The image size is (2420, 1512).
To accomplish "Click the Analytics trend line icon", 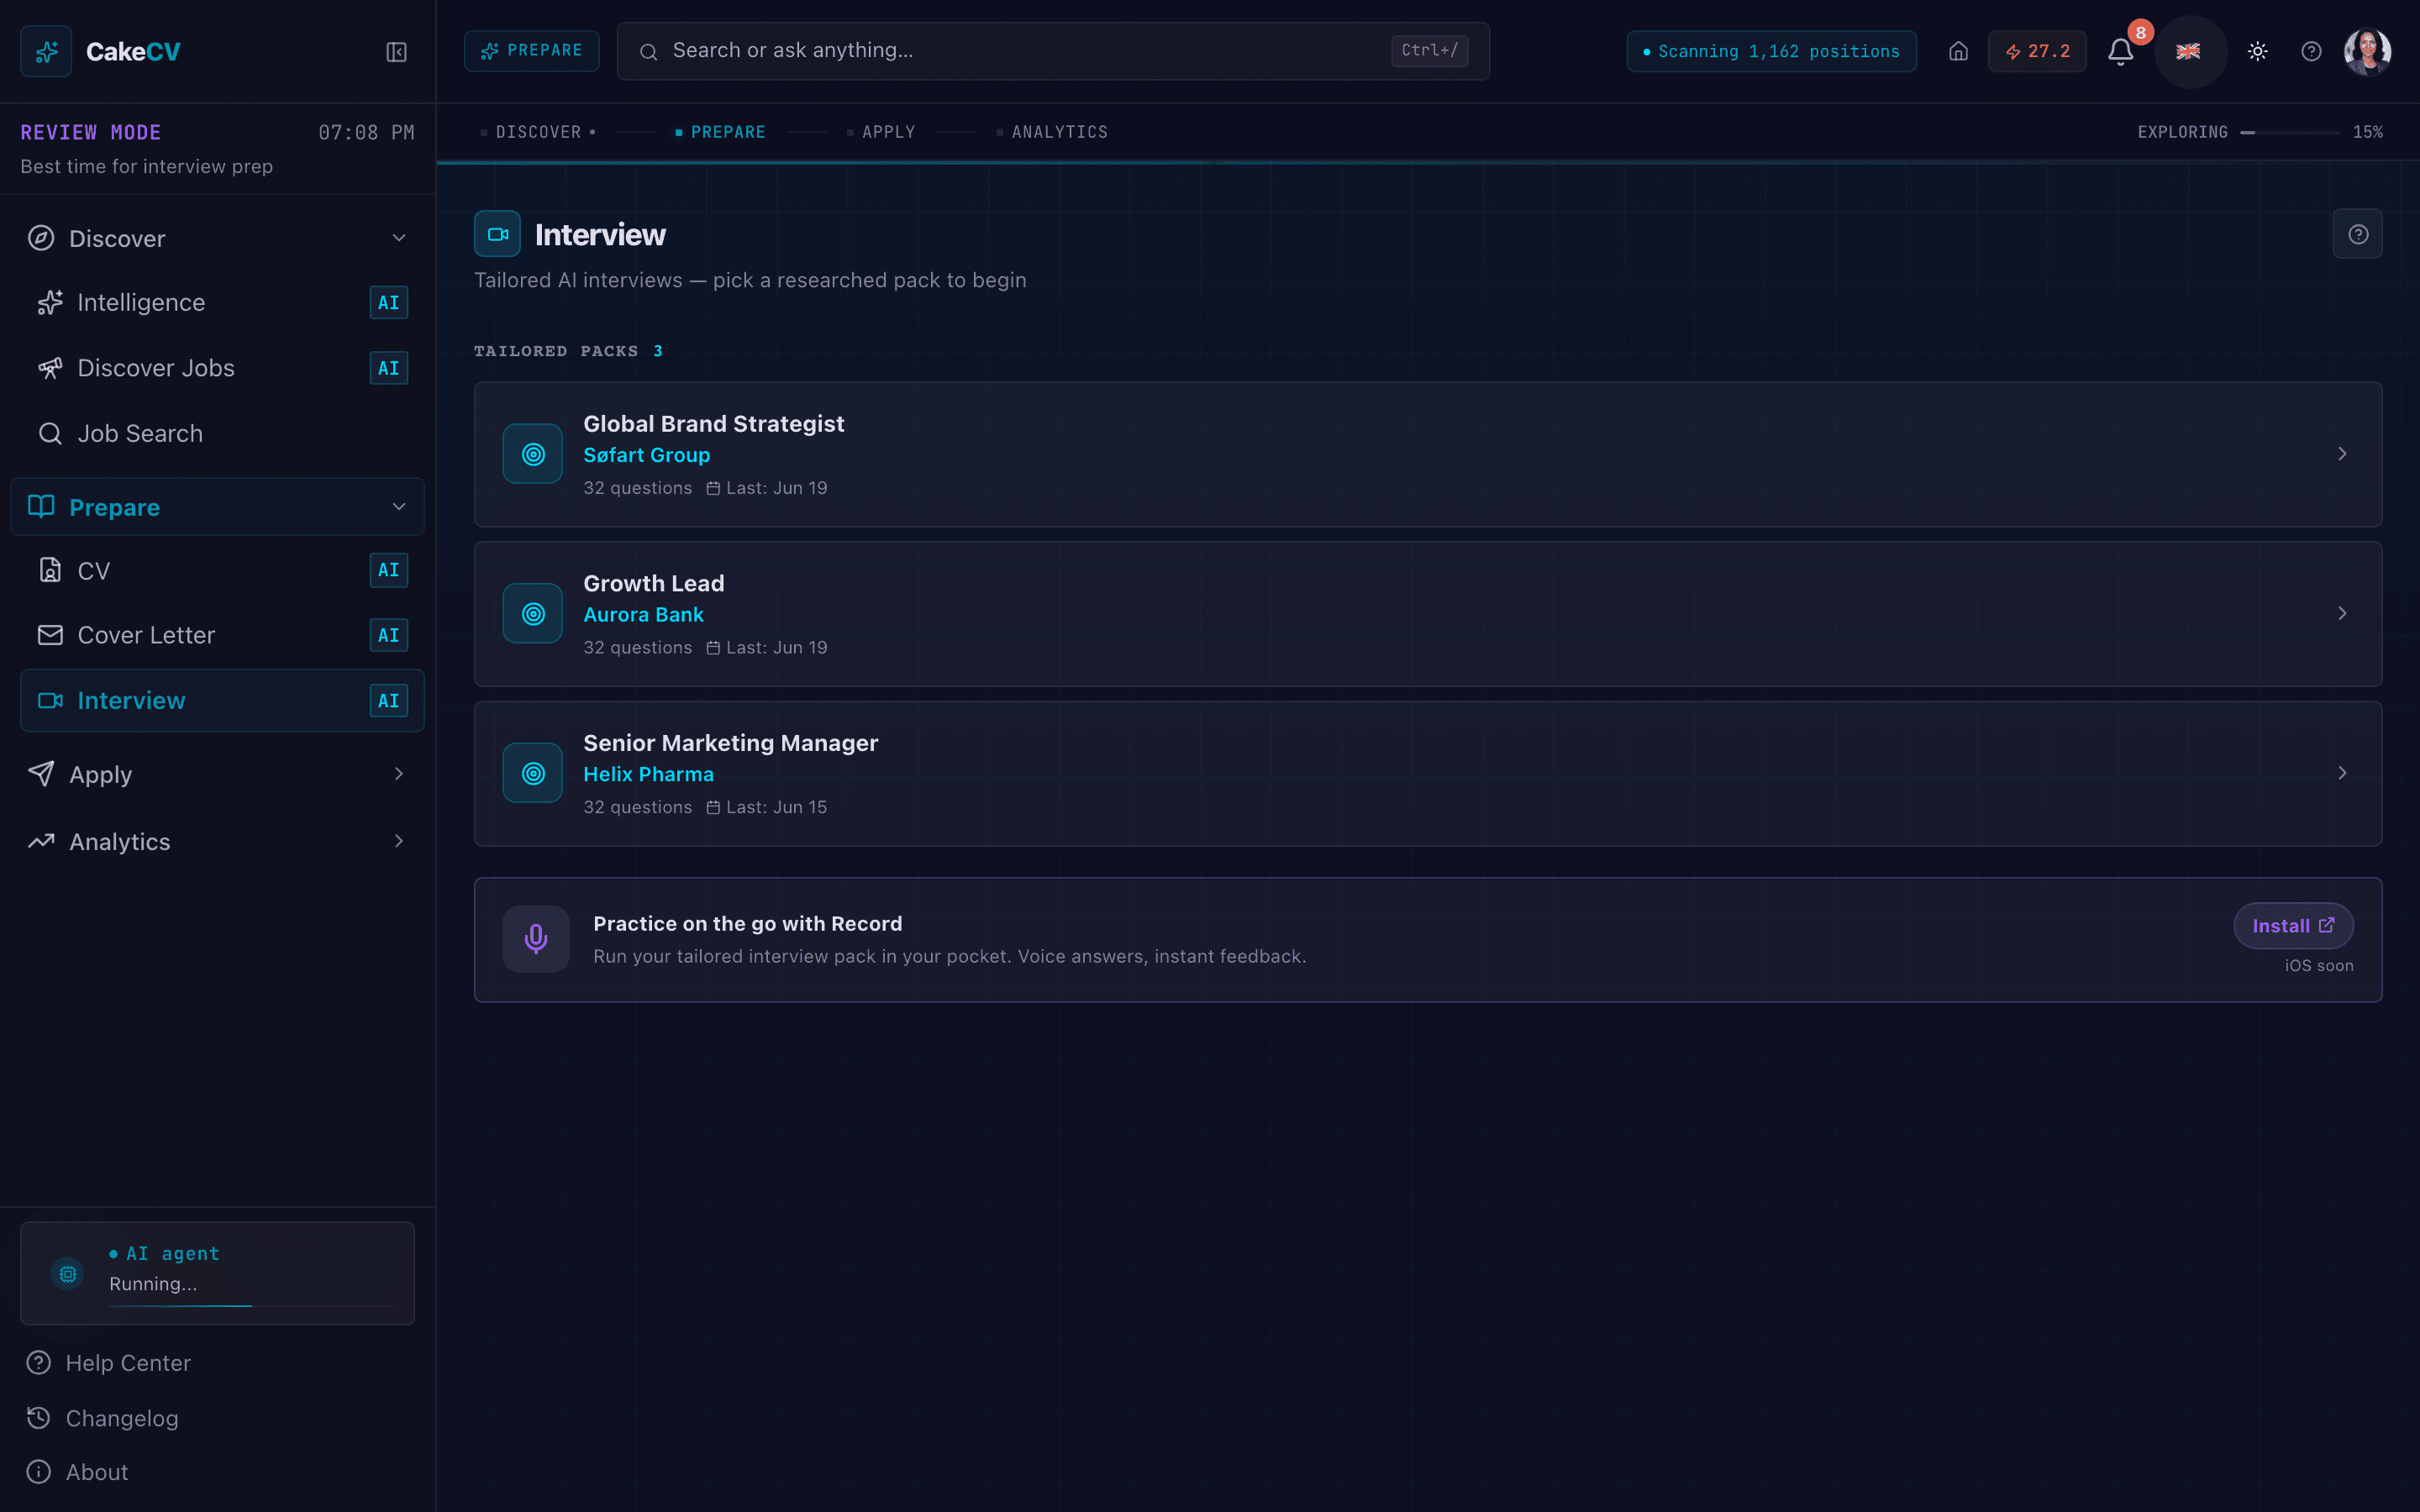I will [x=41, y=841].
